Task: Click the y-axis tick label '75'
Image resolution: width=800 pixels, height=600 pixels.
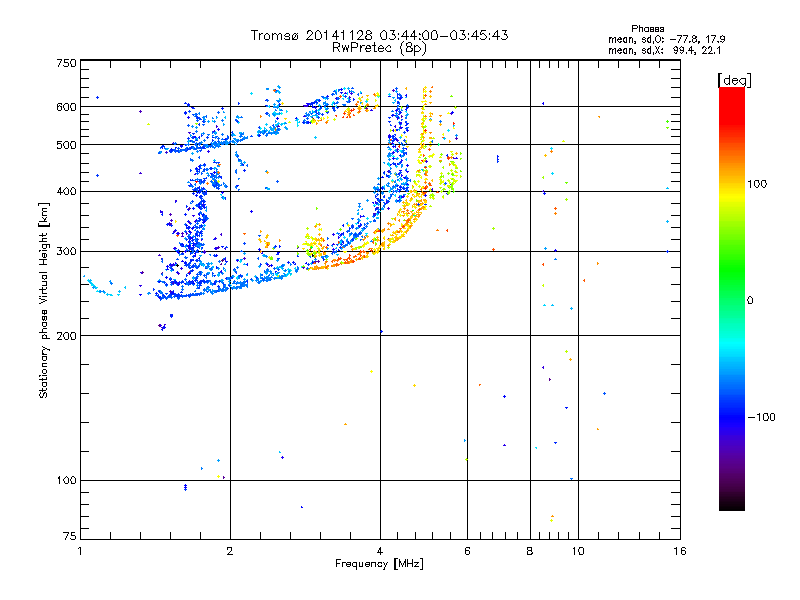Action: click(x=70, y=536)
